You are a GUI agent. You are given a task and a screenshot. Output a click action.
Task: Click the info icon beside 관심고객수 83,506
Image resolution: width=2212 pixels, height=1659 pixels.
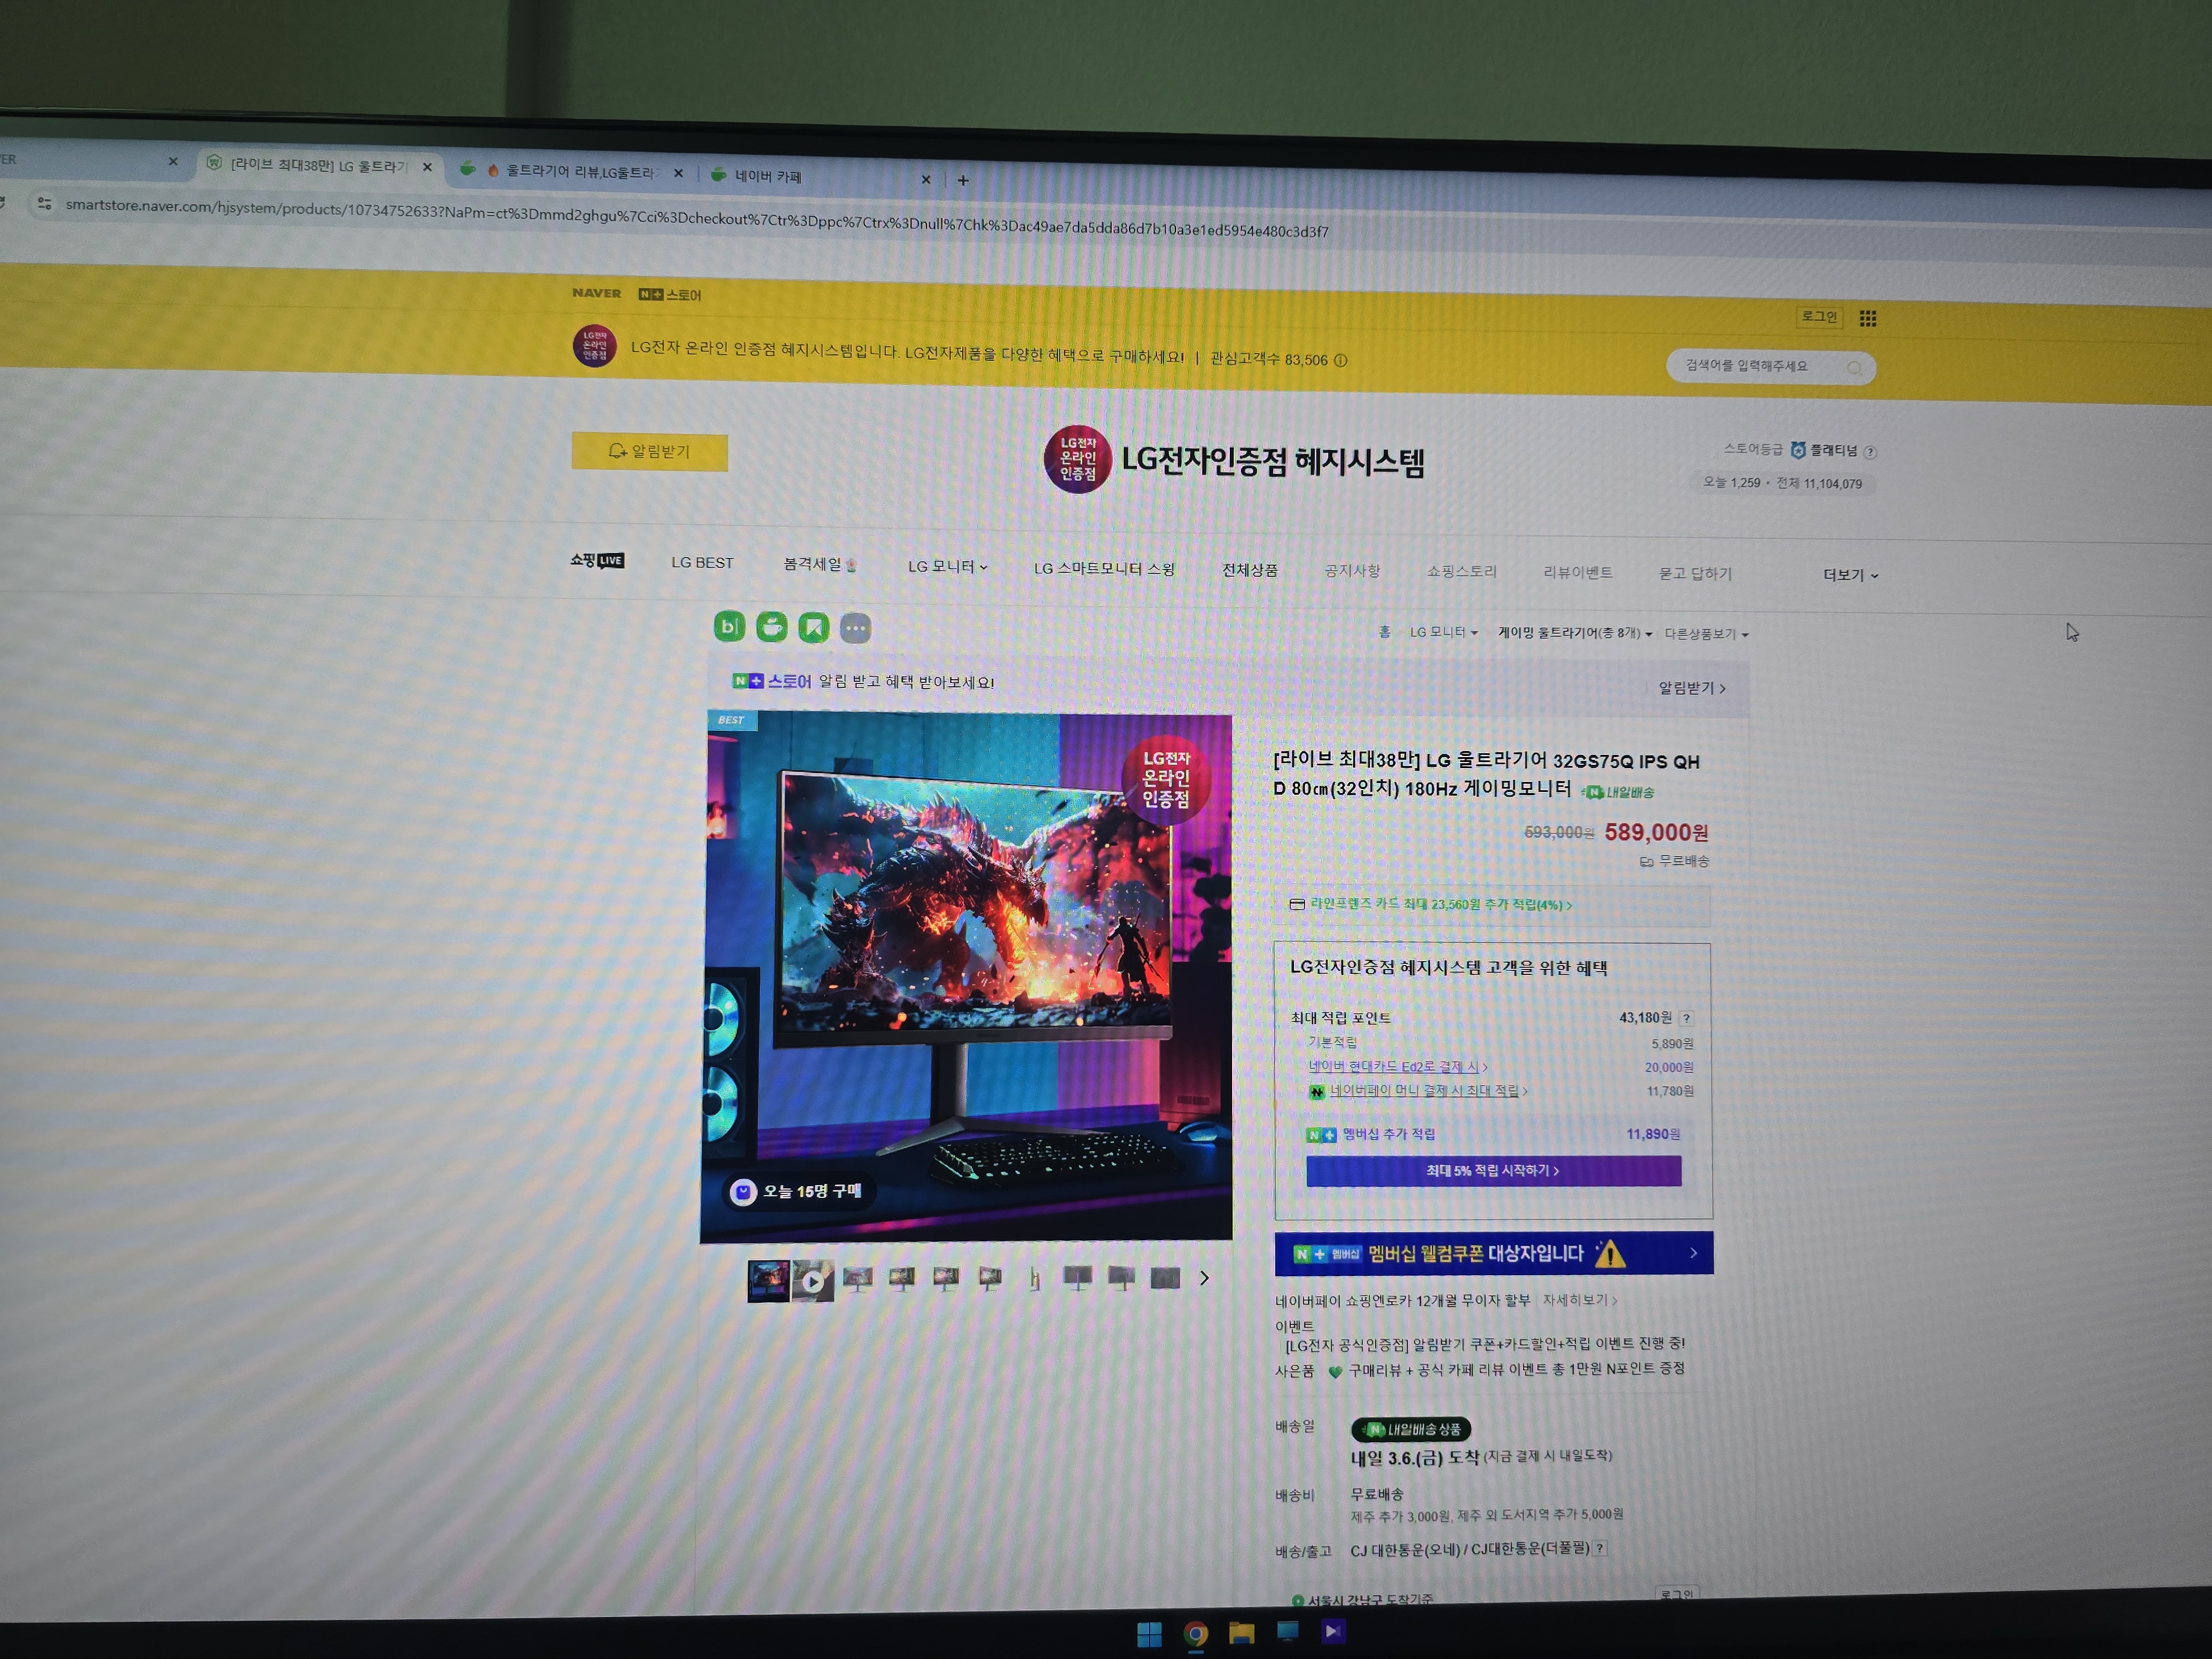point(1341,360)
